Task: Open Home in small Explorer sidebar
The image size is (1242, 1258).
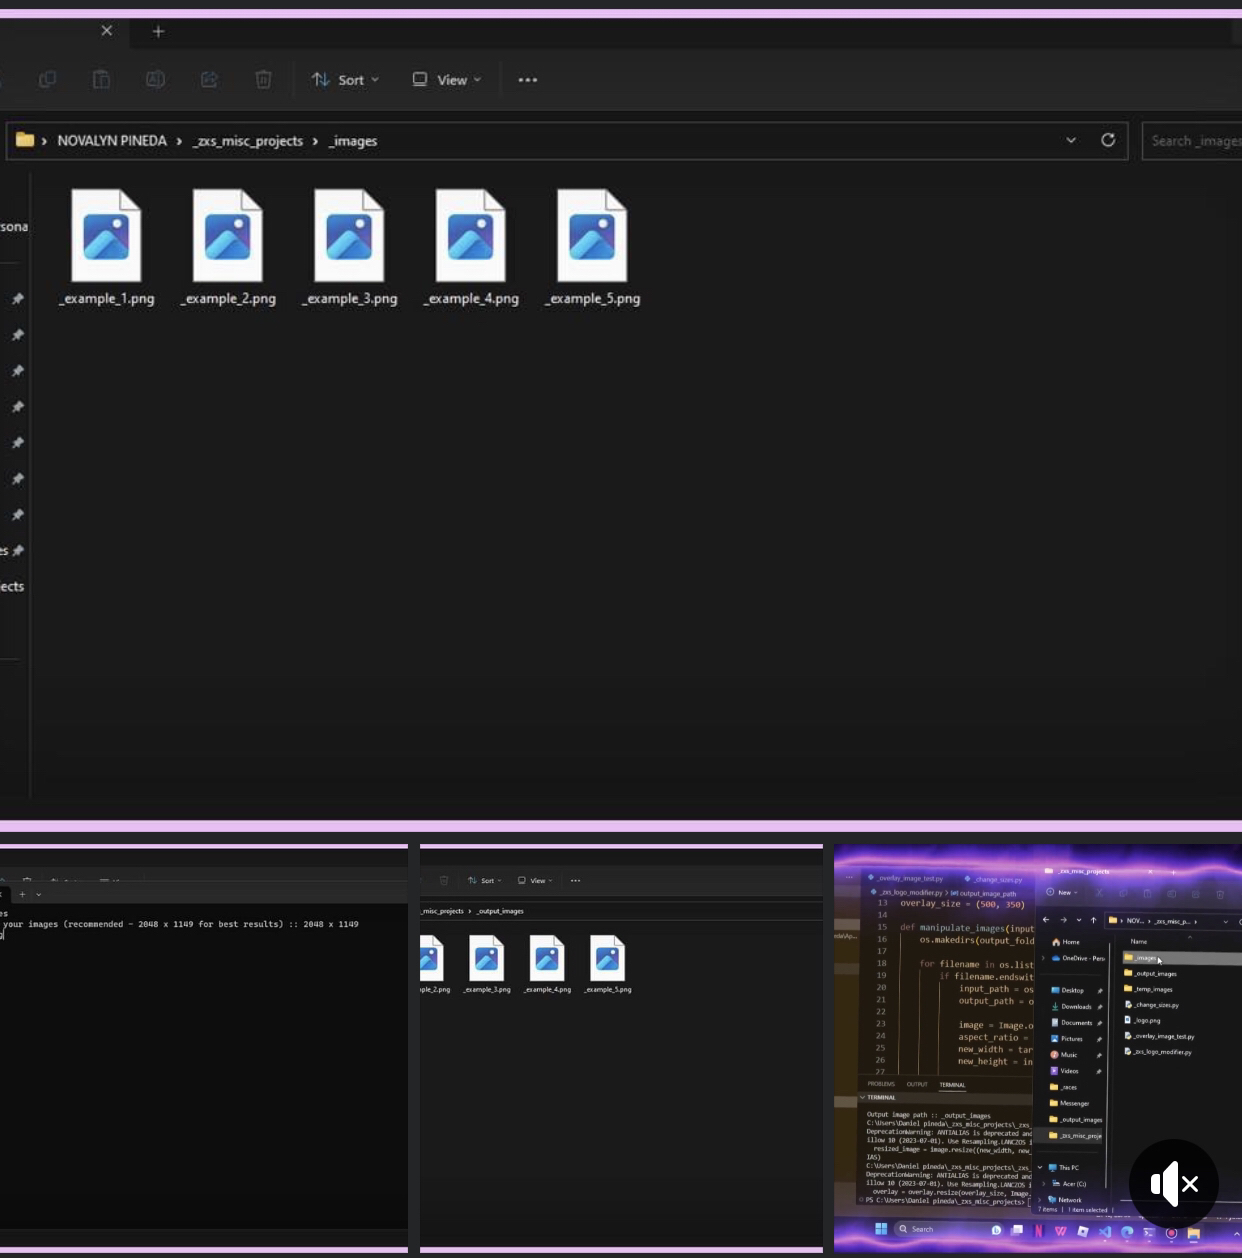Action: (x=1066, y=942)
